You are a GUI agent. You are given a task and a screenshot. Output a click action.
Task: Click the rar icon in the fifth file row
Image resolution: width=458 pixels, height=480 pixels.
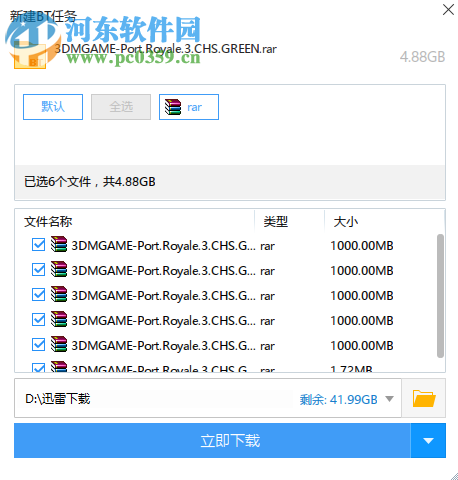click(x=59, y=344)
